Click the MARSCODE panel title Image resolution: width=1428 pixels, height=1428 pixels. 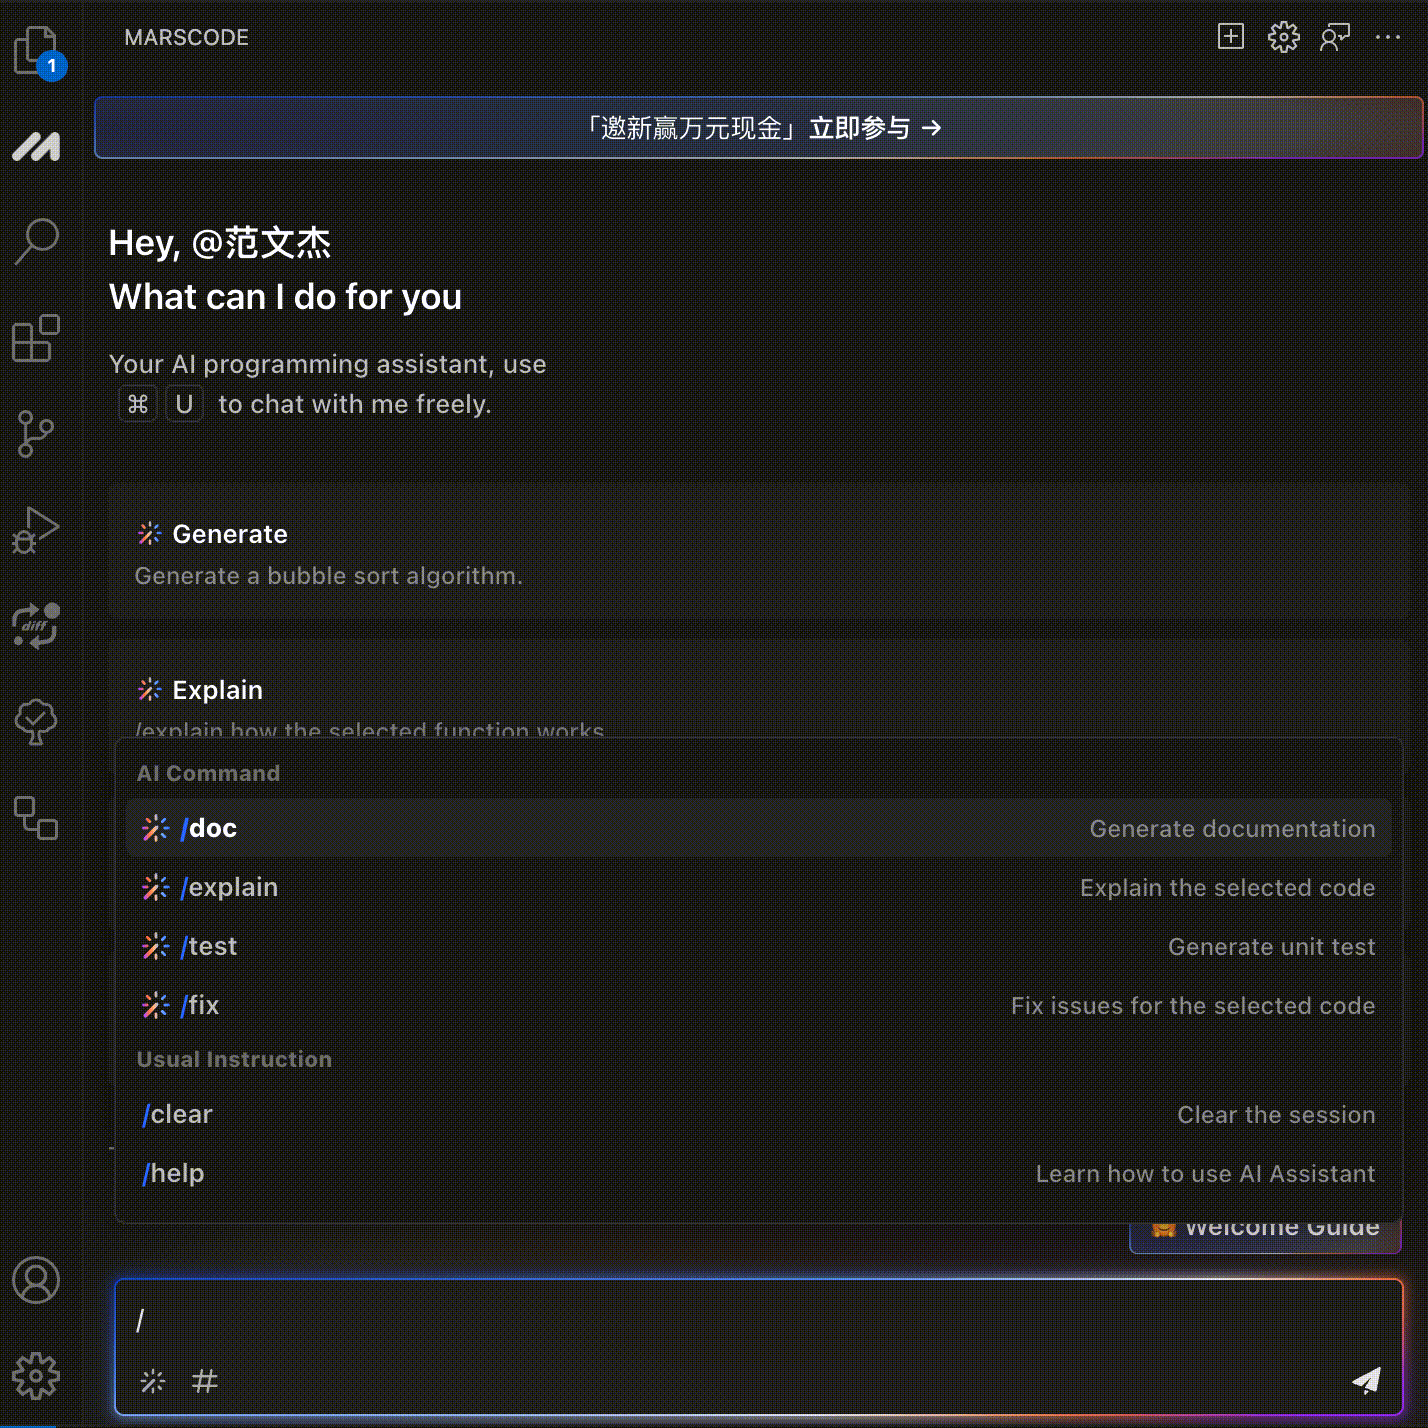186,37
